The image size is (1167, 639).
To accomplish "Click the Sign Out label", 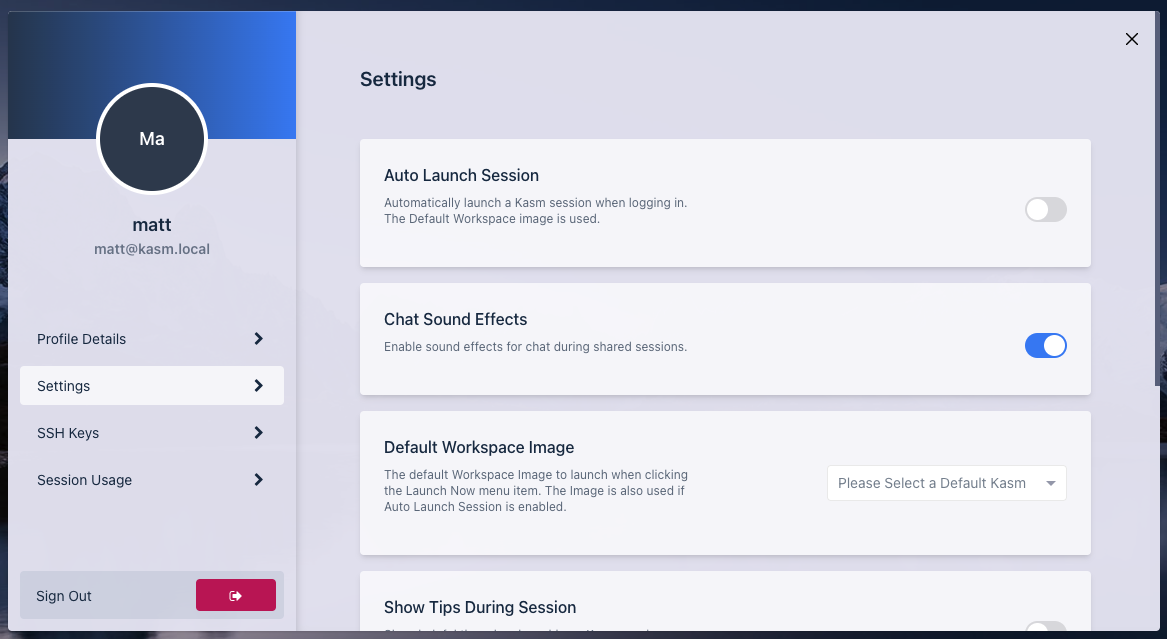I will (64, 596).
